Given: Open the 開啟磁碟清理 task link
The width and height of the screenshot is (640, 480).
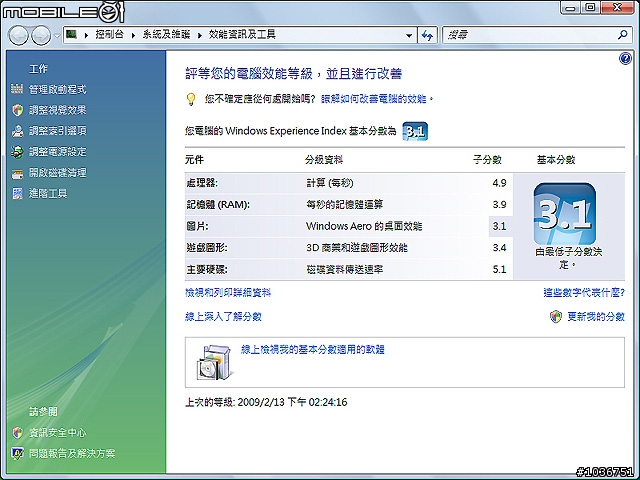Looking at the screenshot, I should click(x=58, y=173).
